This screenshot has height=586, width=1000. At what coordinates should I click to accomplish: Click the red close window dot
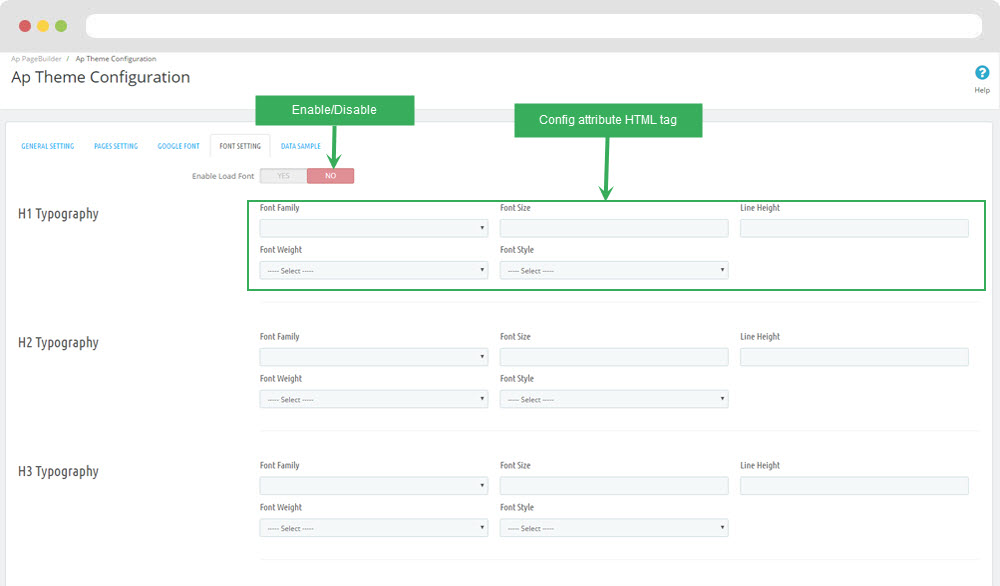point(24,26)
